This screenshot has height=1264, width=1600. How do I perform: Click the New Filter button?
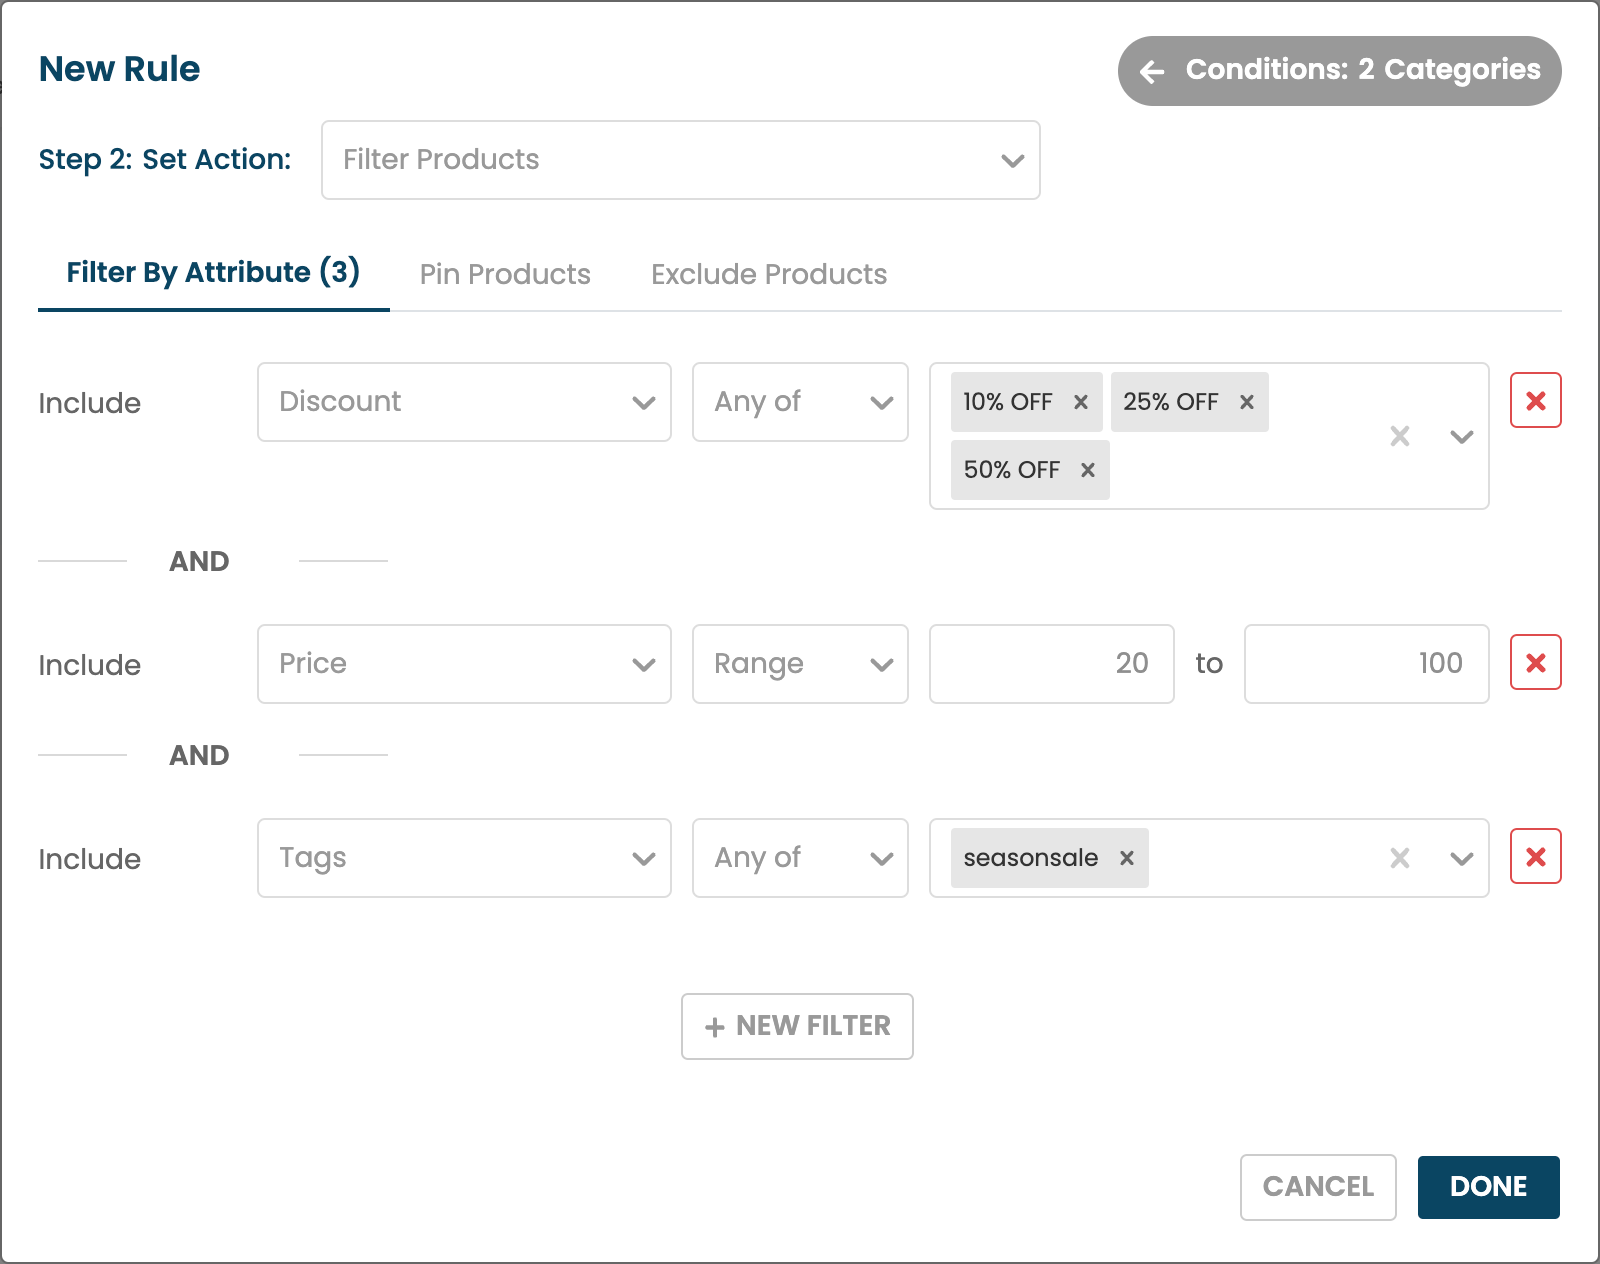[797, 1026]
